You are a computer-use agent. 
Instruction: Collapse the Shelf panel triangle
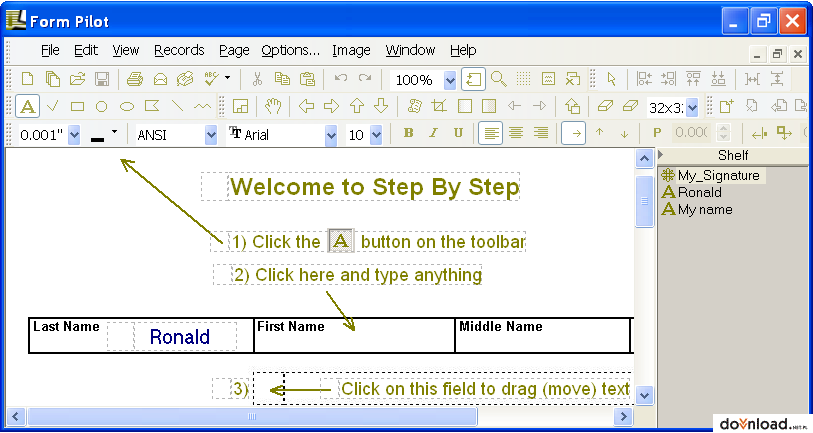[661, 154]
